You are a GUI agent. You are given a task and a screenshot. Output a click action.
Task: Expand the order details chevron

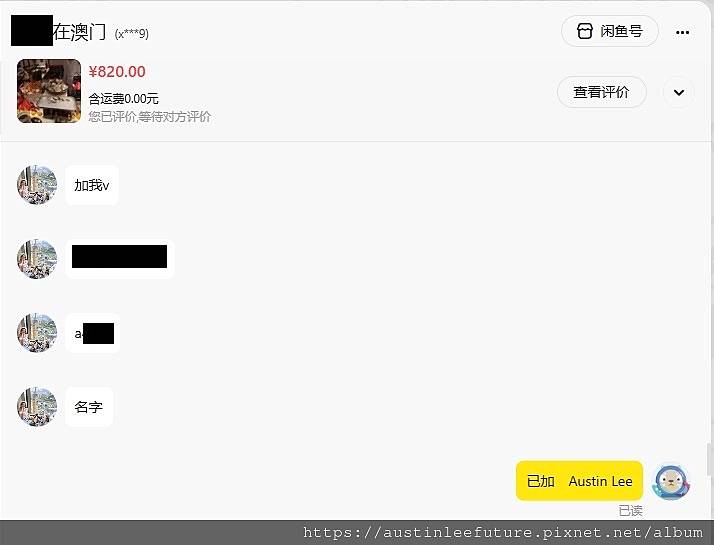pyautogui.click(x=679, y=92)
